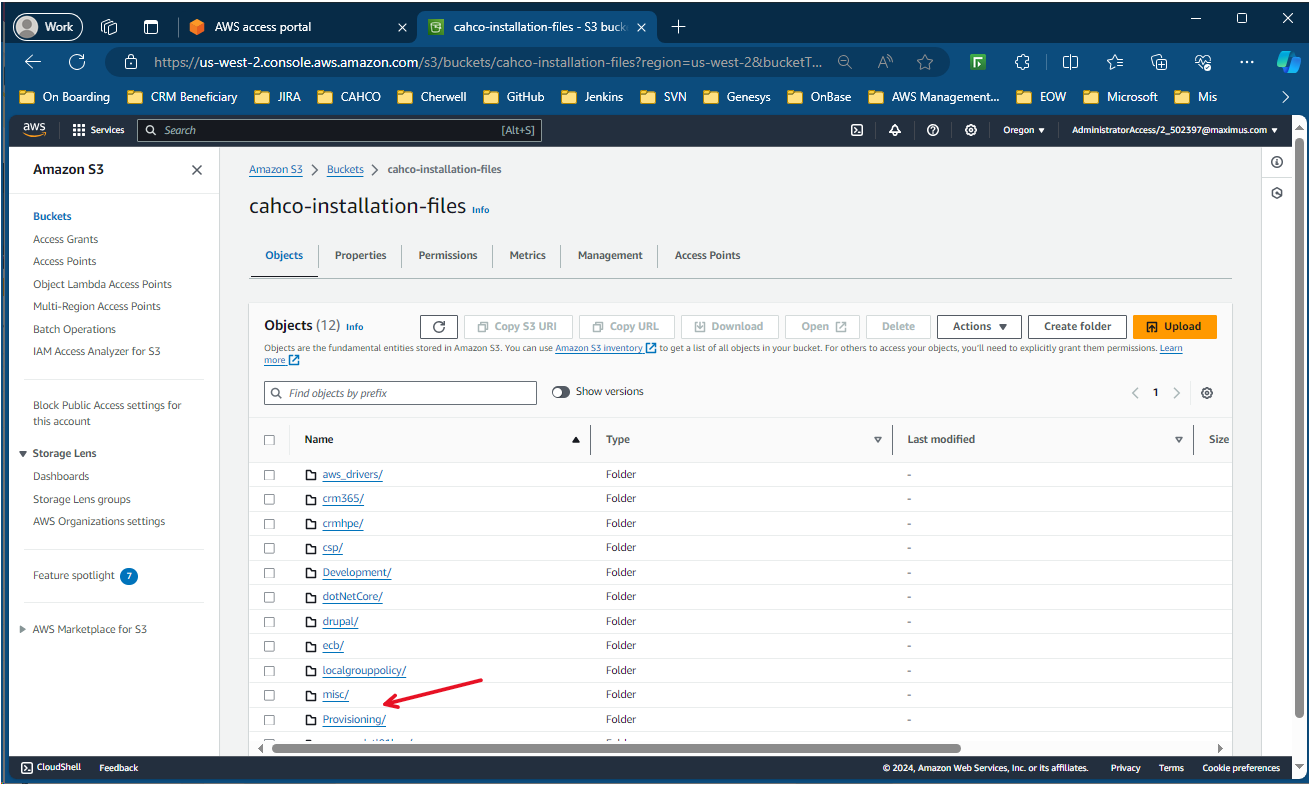Select the crm365/ folder checkbox
Viewport: 1311px width, 786px height.
269,499
